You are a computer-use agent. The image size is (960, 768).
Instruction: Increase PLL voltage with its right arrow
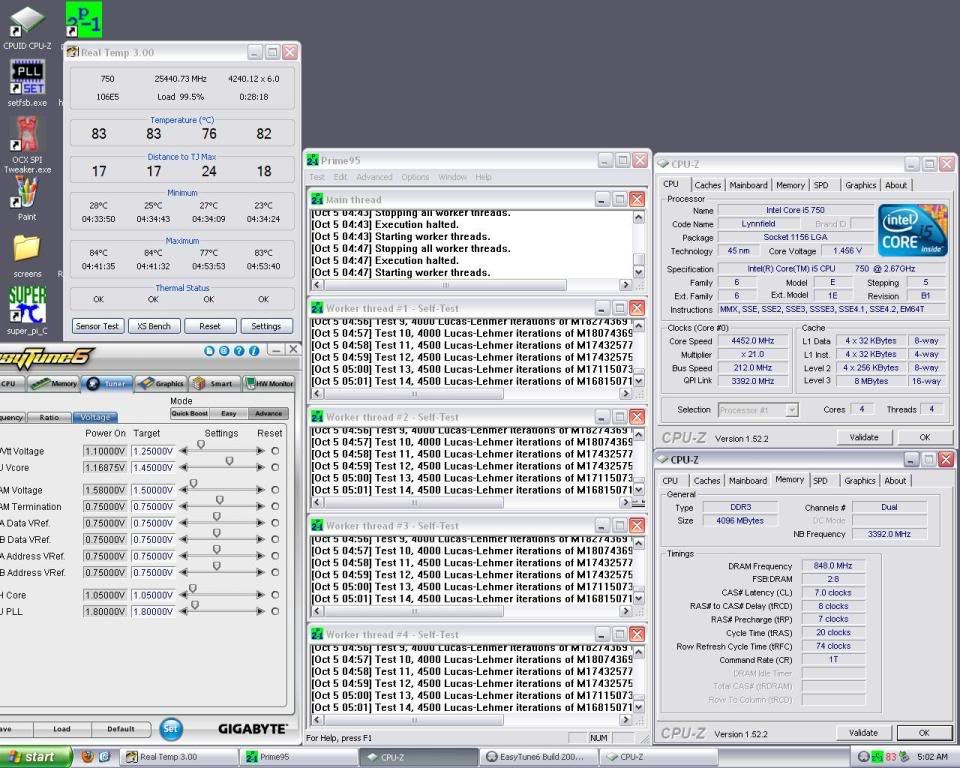261,611
